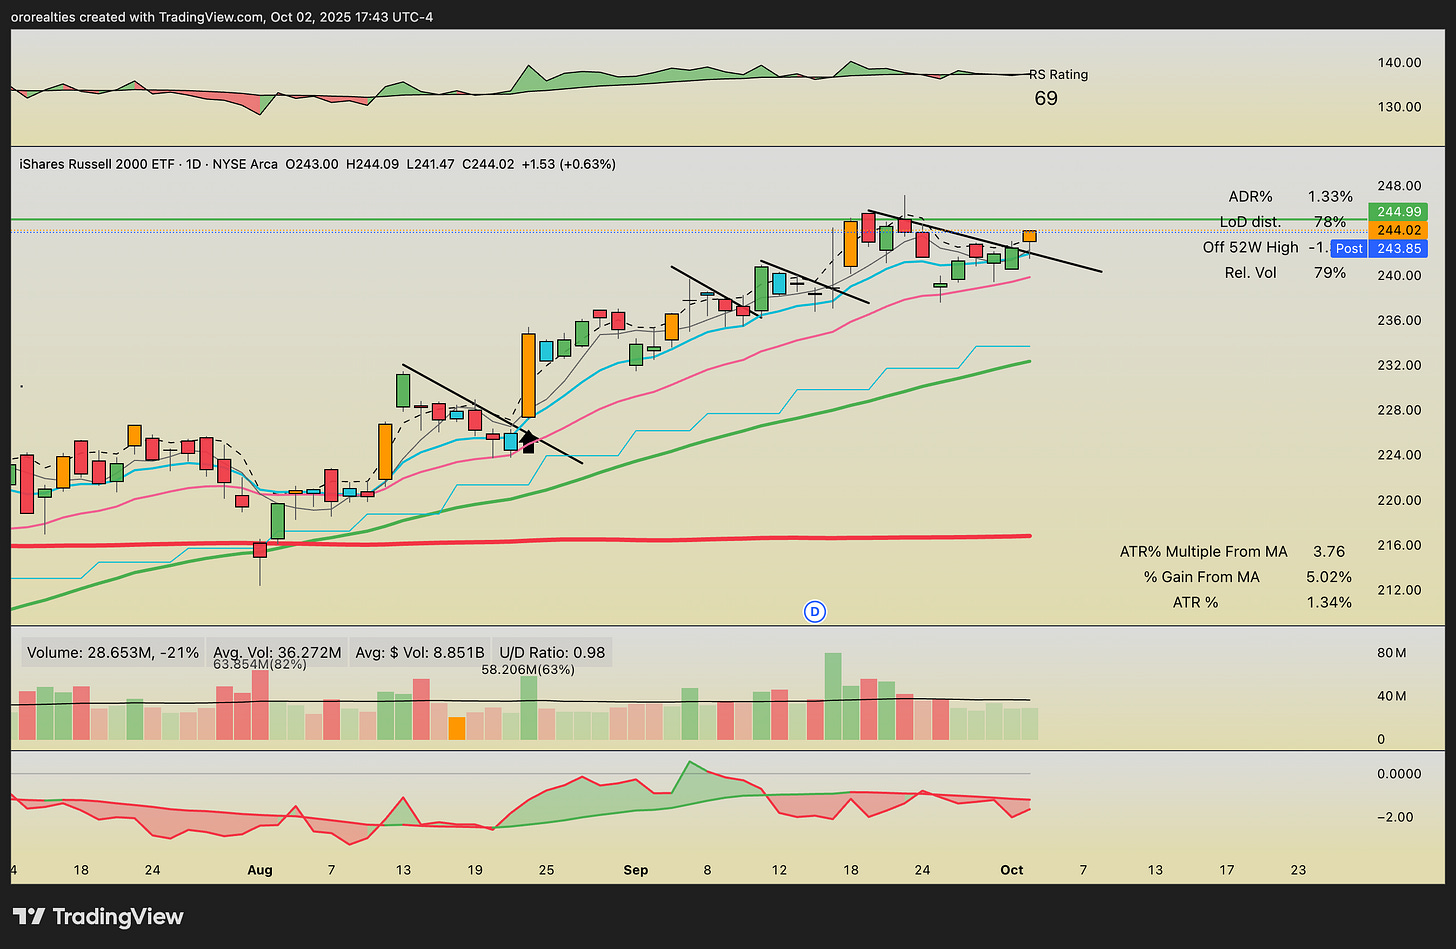This screenshot has height=949, width=1456.
Task: Click the ADR% value 1.33%
Action: (x=1330, y=196)
